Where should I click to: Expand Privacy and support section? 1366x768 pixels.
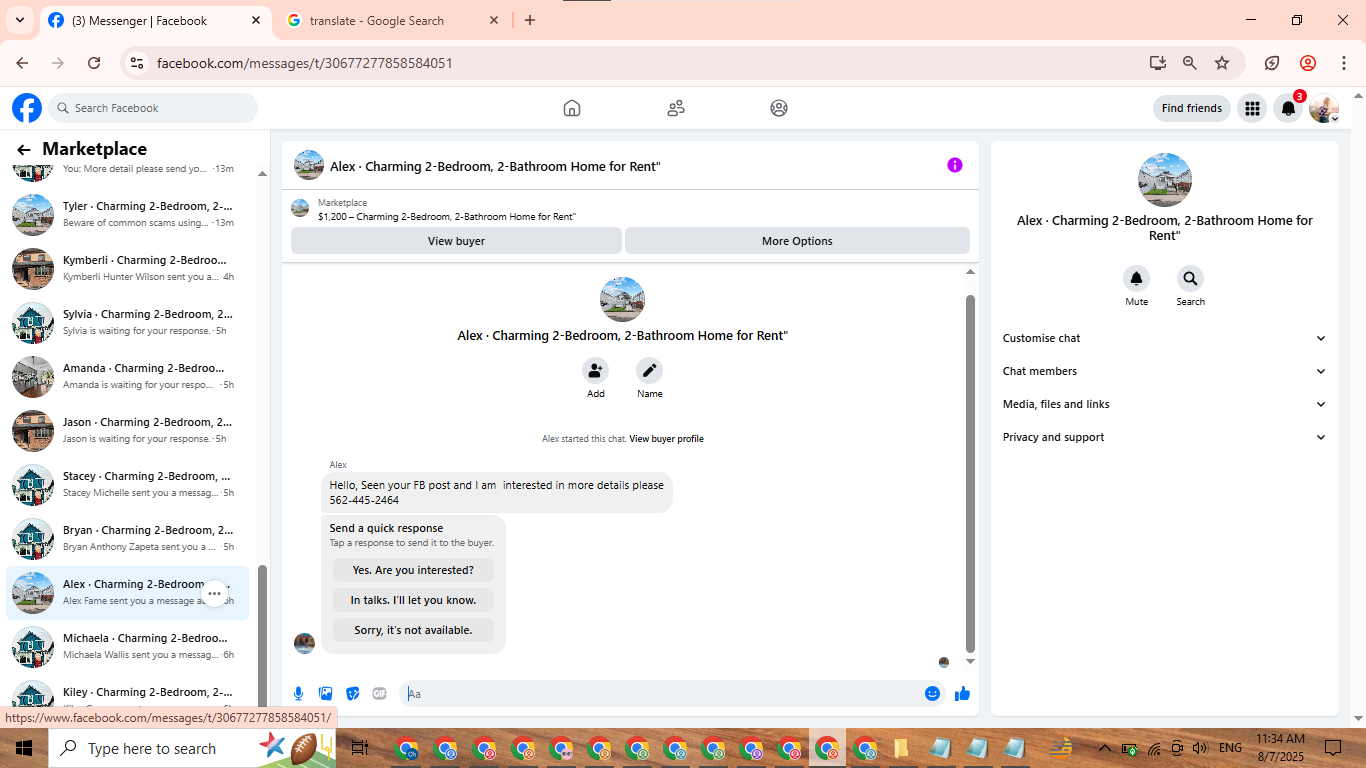coord(1164,437)
